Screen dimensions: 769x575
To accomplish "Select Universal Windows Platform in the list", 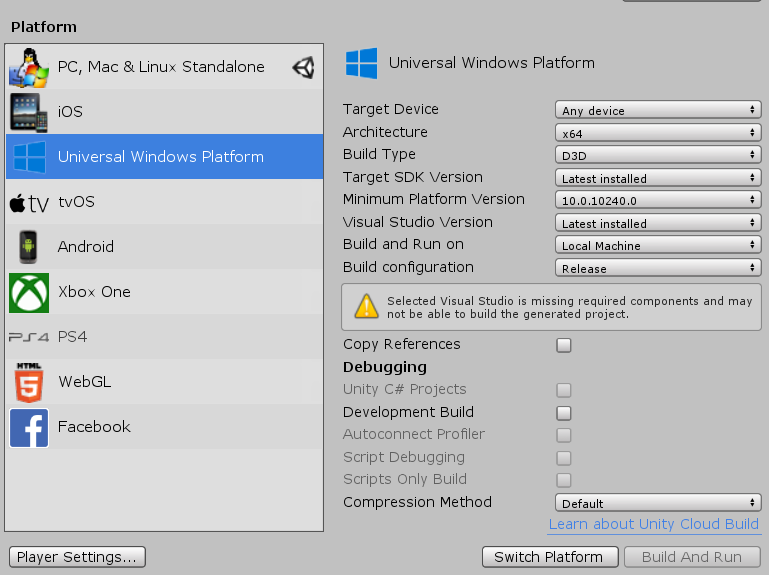I will [165, 157].
